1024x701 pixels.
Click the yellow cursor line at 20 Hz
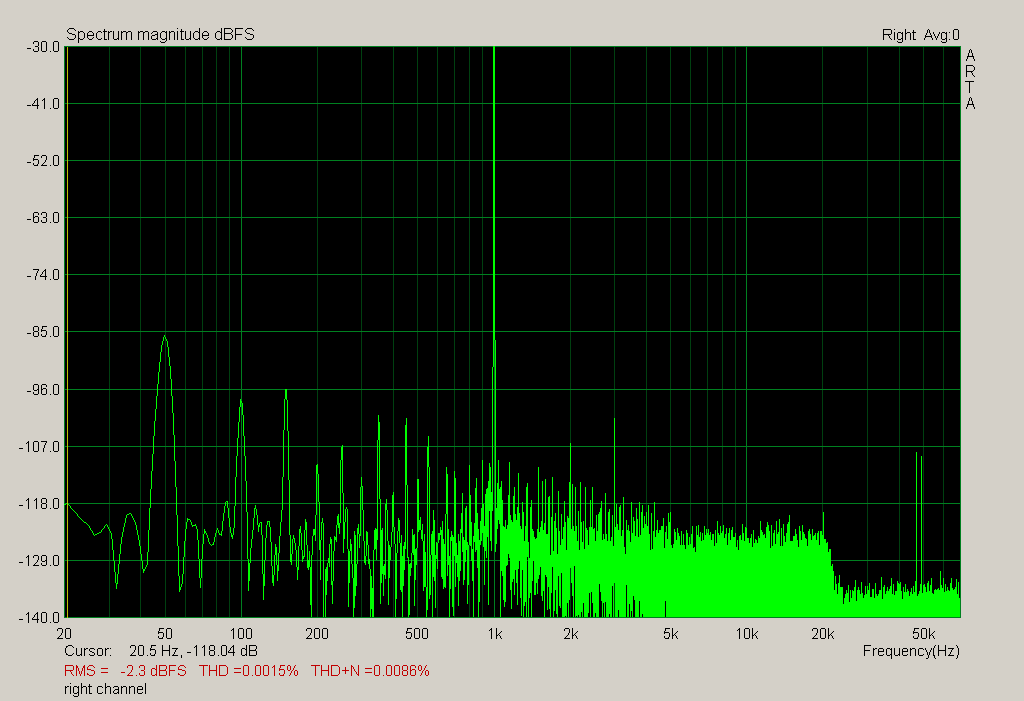(x=67, y=332)
